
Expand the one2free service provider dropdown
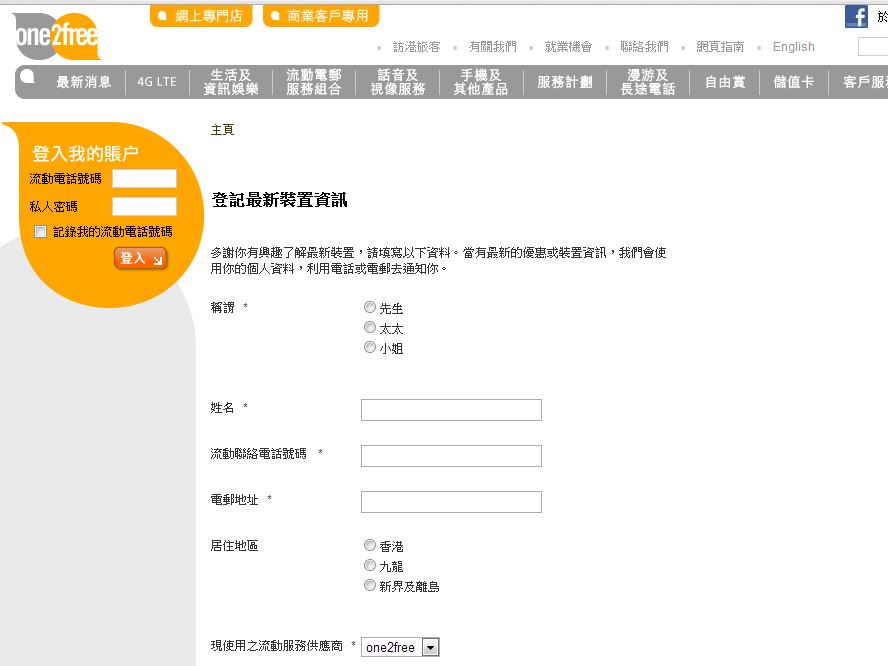(431, 648)
